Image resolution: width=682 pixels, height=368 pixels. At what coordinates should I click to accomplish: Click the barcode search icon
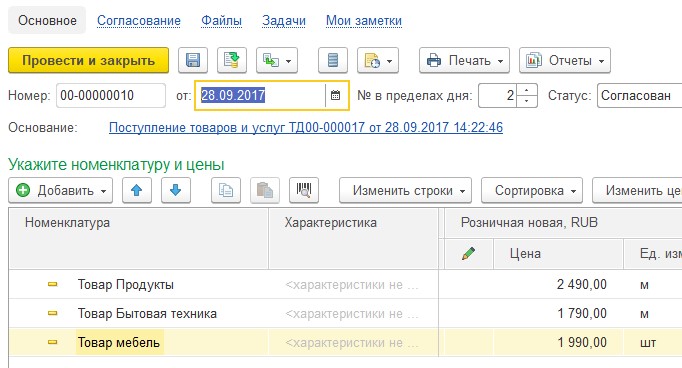tap(304, 190)
